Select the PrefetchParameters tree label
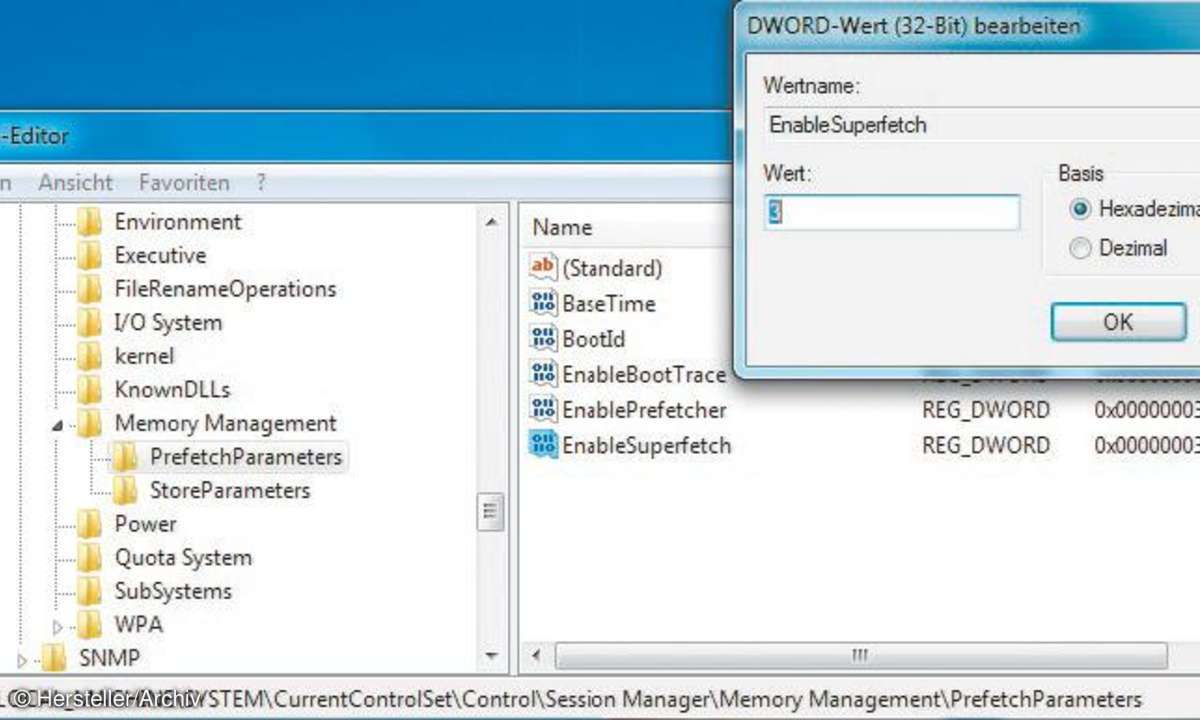The image size is (1200, 720). (246, 457)
